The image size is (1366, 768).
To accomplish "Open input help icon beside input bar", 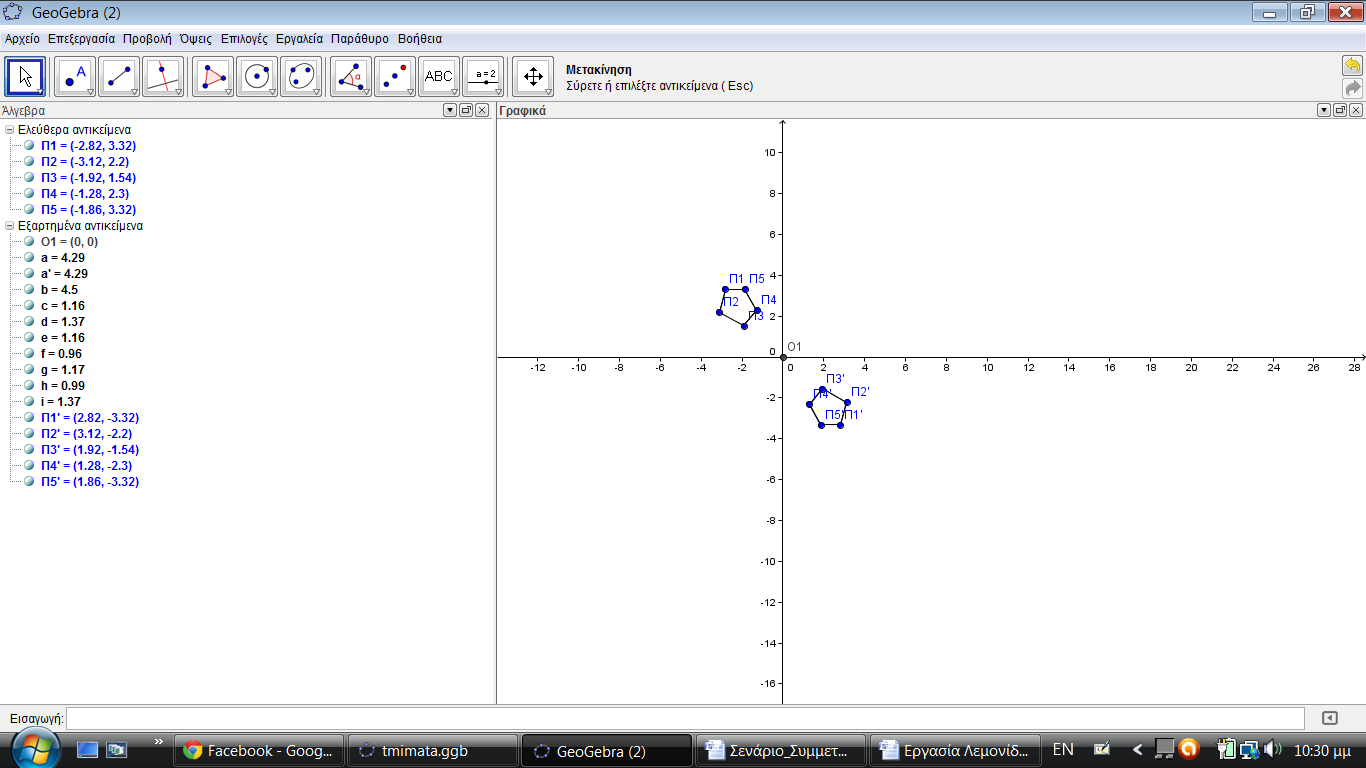I will 1329,718.
